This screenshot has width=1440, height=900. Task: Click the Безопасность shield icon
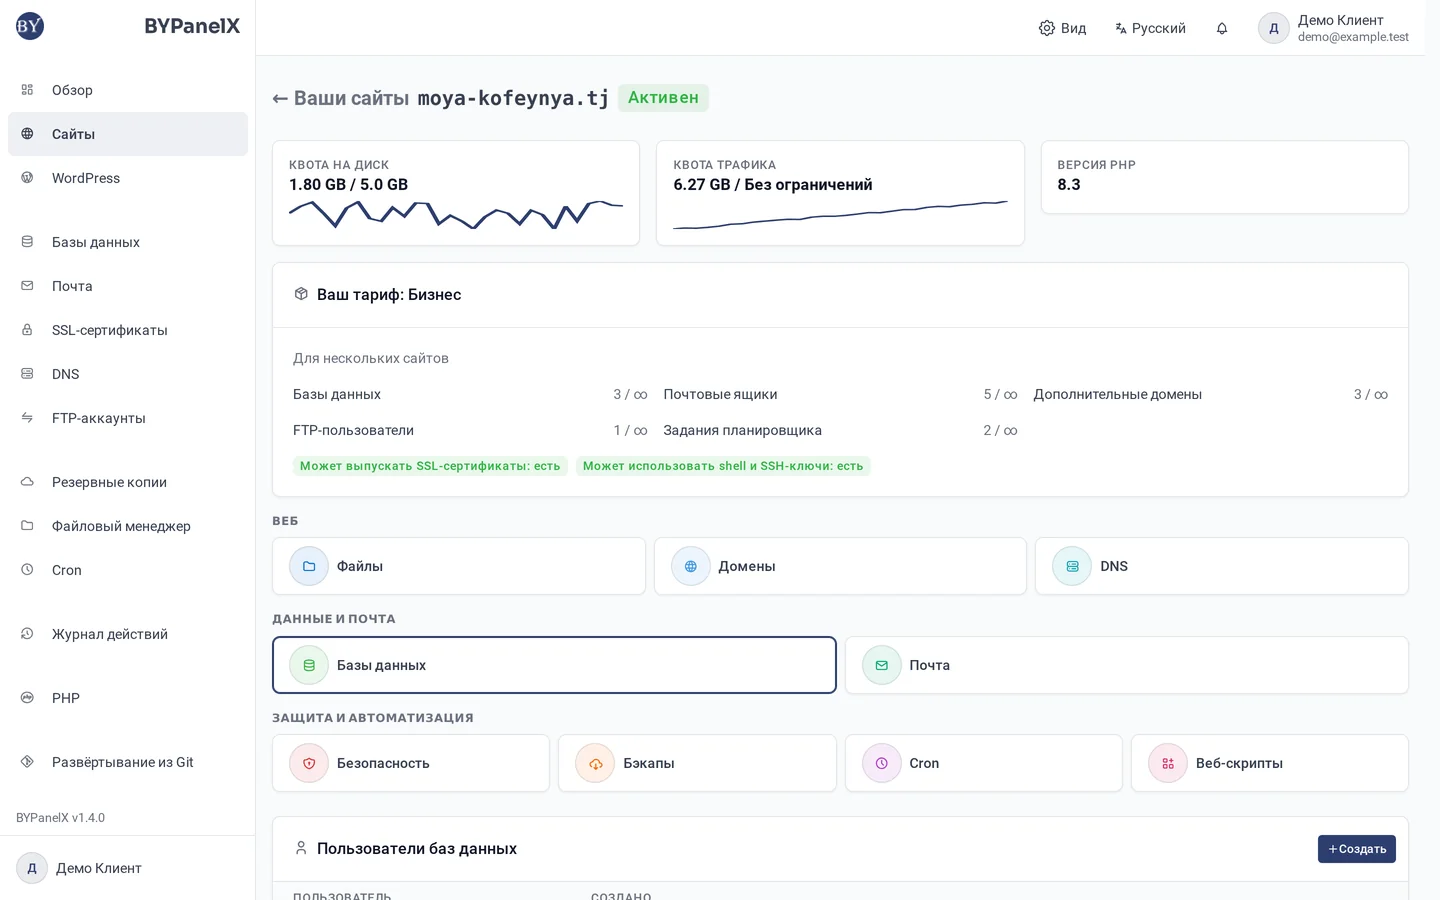pyautogui.click(x=309, y=763)
